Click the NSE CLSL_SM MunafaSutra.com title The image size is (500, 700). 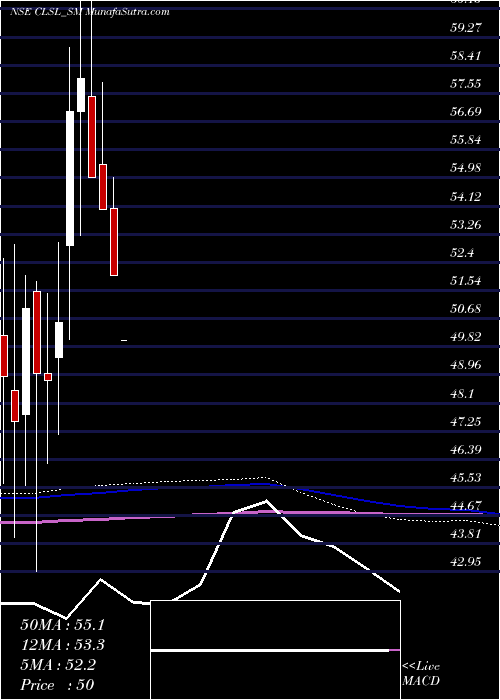89,12
